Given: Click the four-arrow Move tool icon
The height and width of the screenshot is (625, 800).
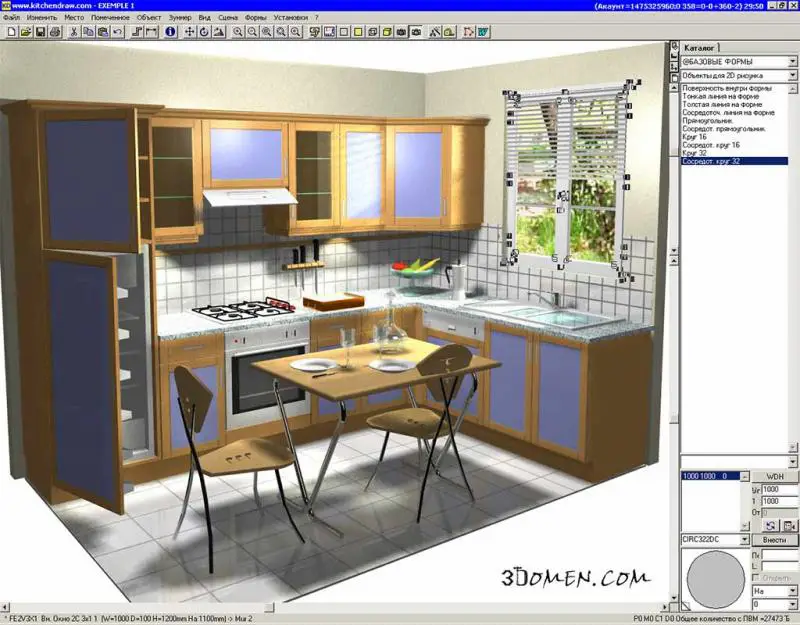Looking at the screenshot, I should pos(189,32).
